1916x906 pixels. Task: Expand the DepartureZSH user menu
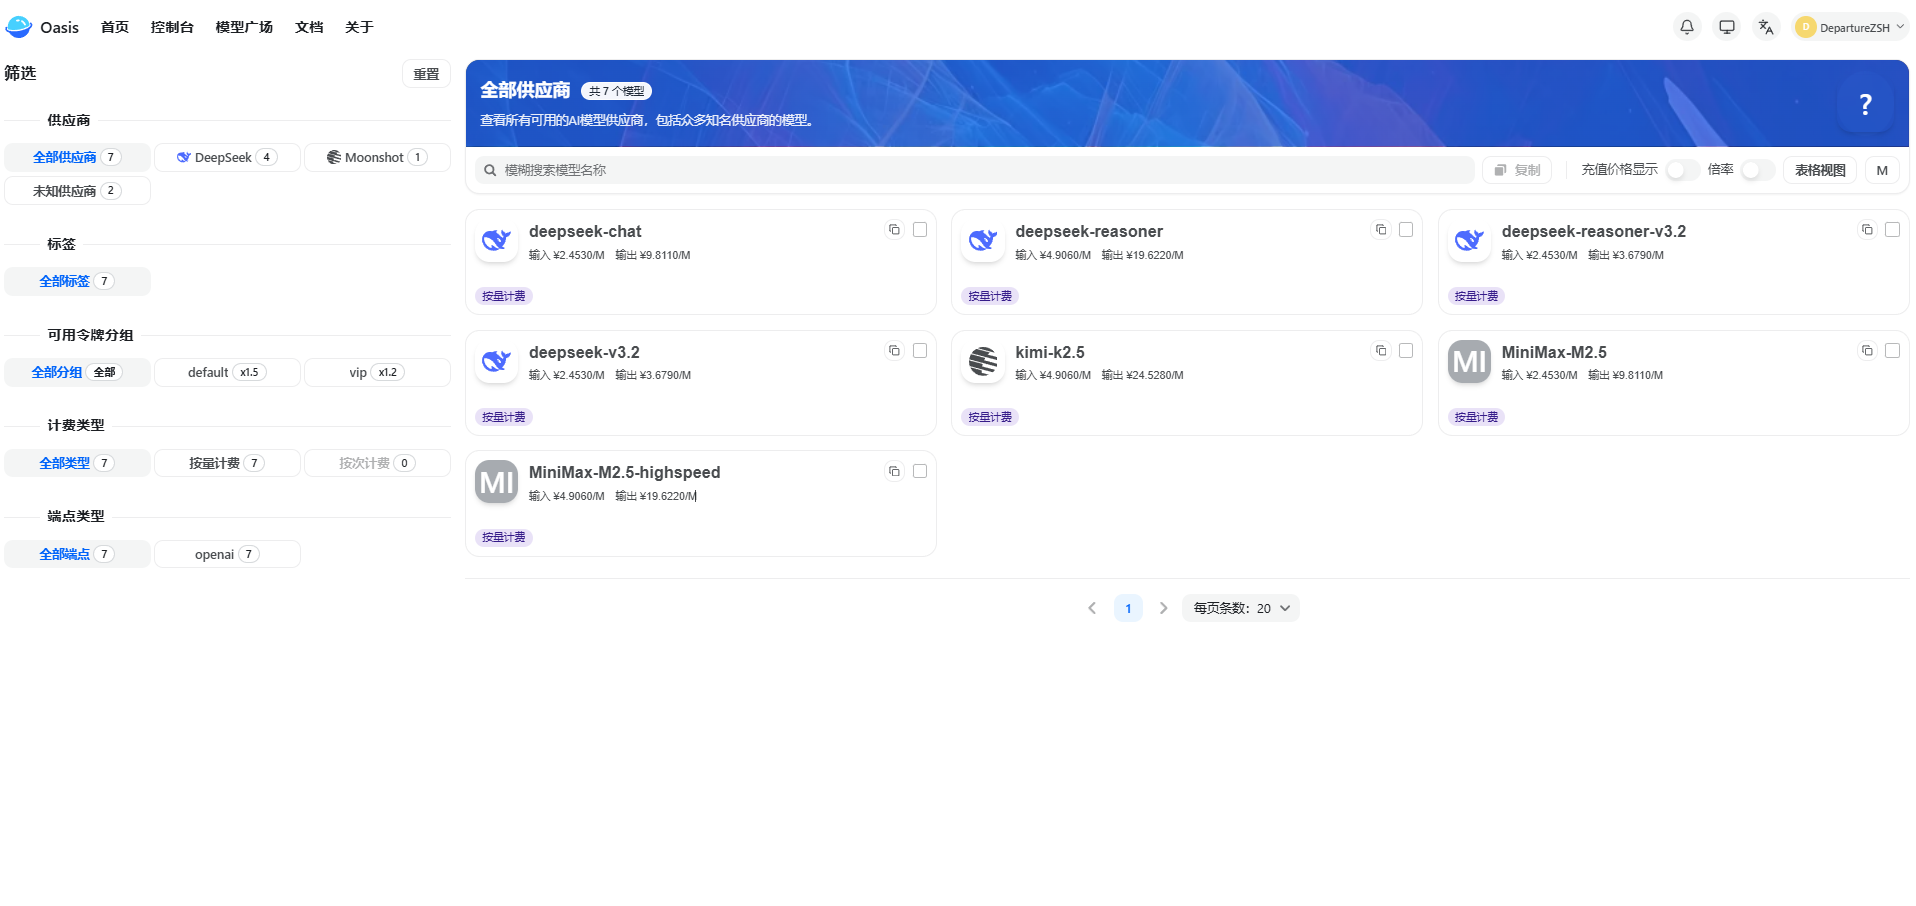coord(1852,27)
